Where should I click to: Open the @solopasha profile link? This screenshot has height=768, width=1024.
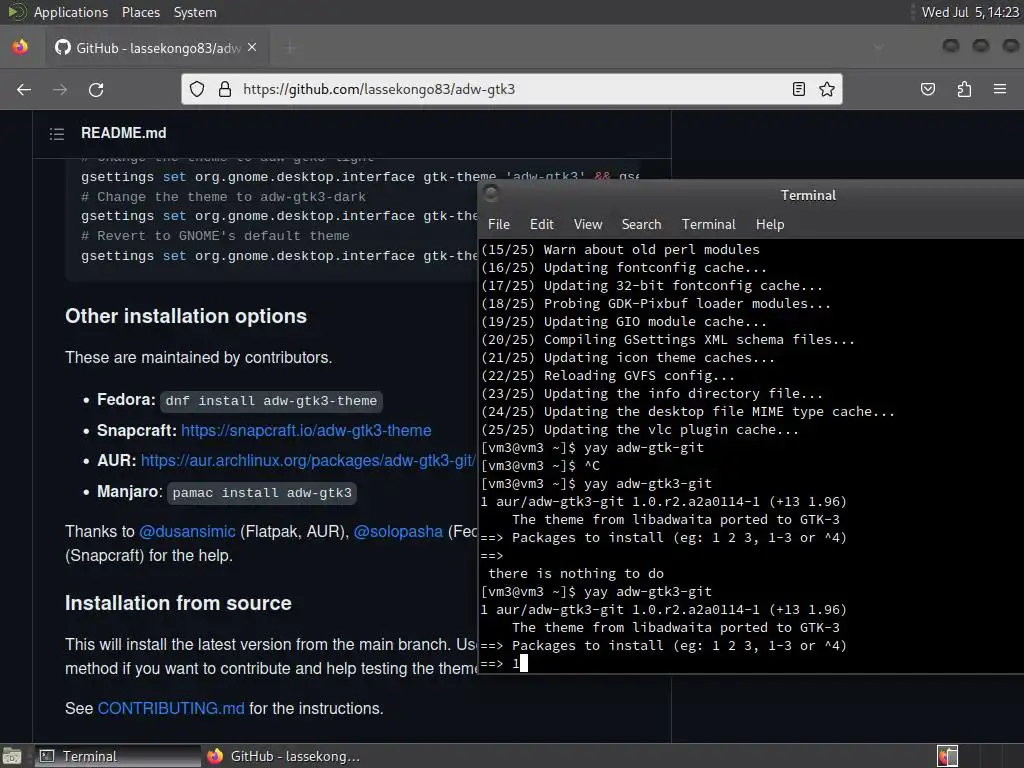398,532
